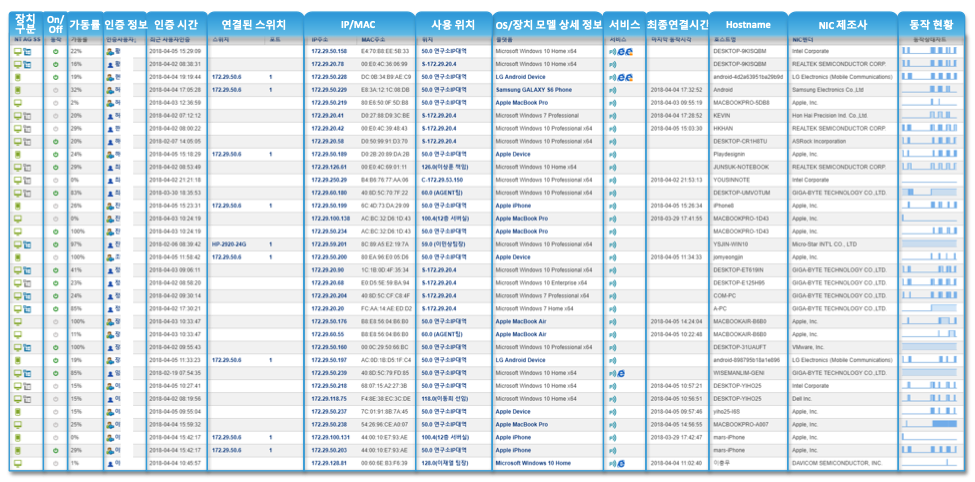The width and height of the screenshot is (975, 482).
Task: Click the IE service icon for host WISEMANLIM-GENI
Action: click(621, 373)
